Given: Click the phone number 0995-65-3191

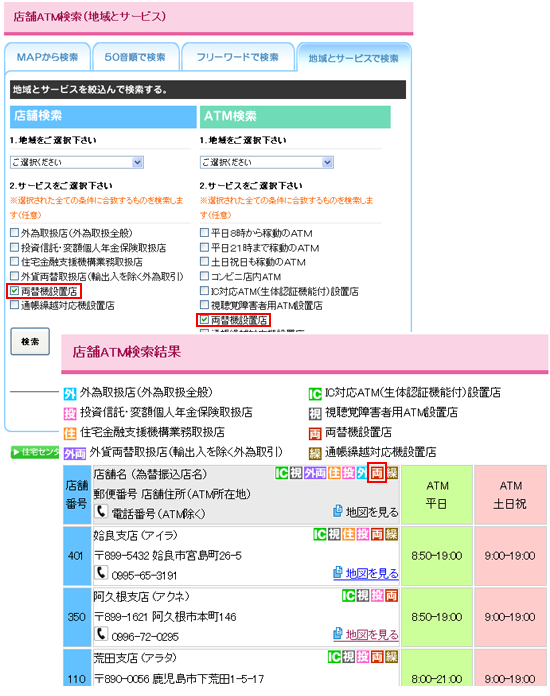Looking at the screenshot, I should [144, 576].
